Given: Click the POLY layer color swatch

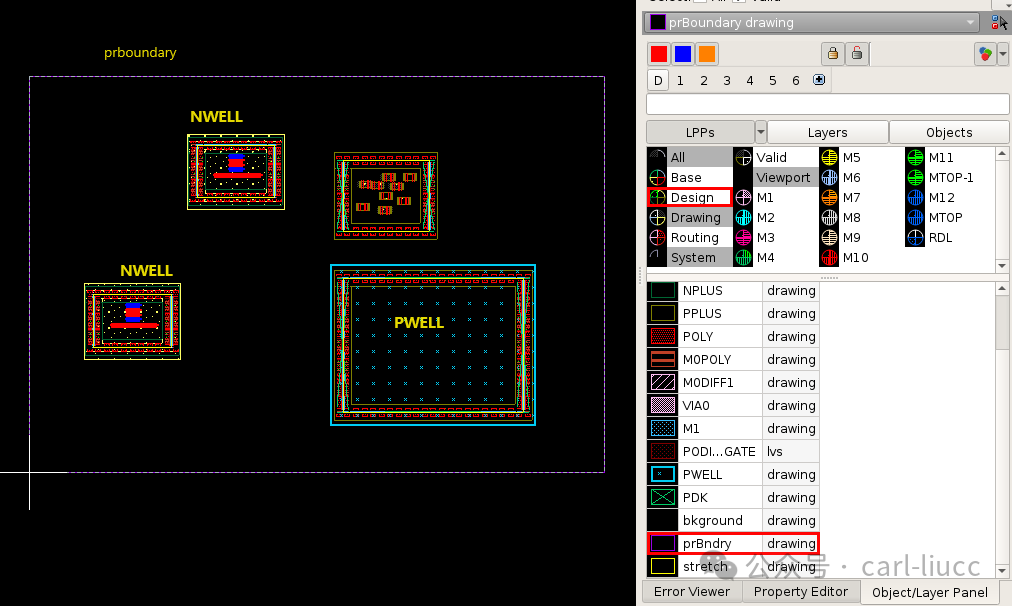Looking at the screenshot, I should coord(663,337).
